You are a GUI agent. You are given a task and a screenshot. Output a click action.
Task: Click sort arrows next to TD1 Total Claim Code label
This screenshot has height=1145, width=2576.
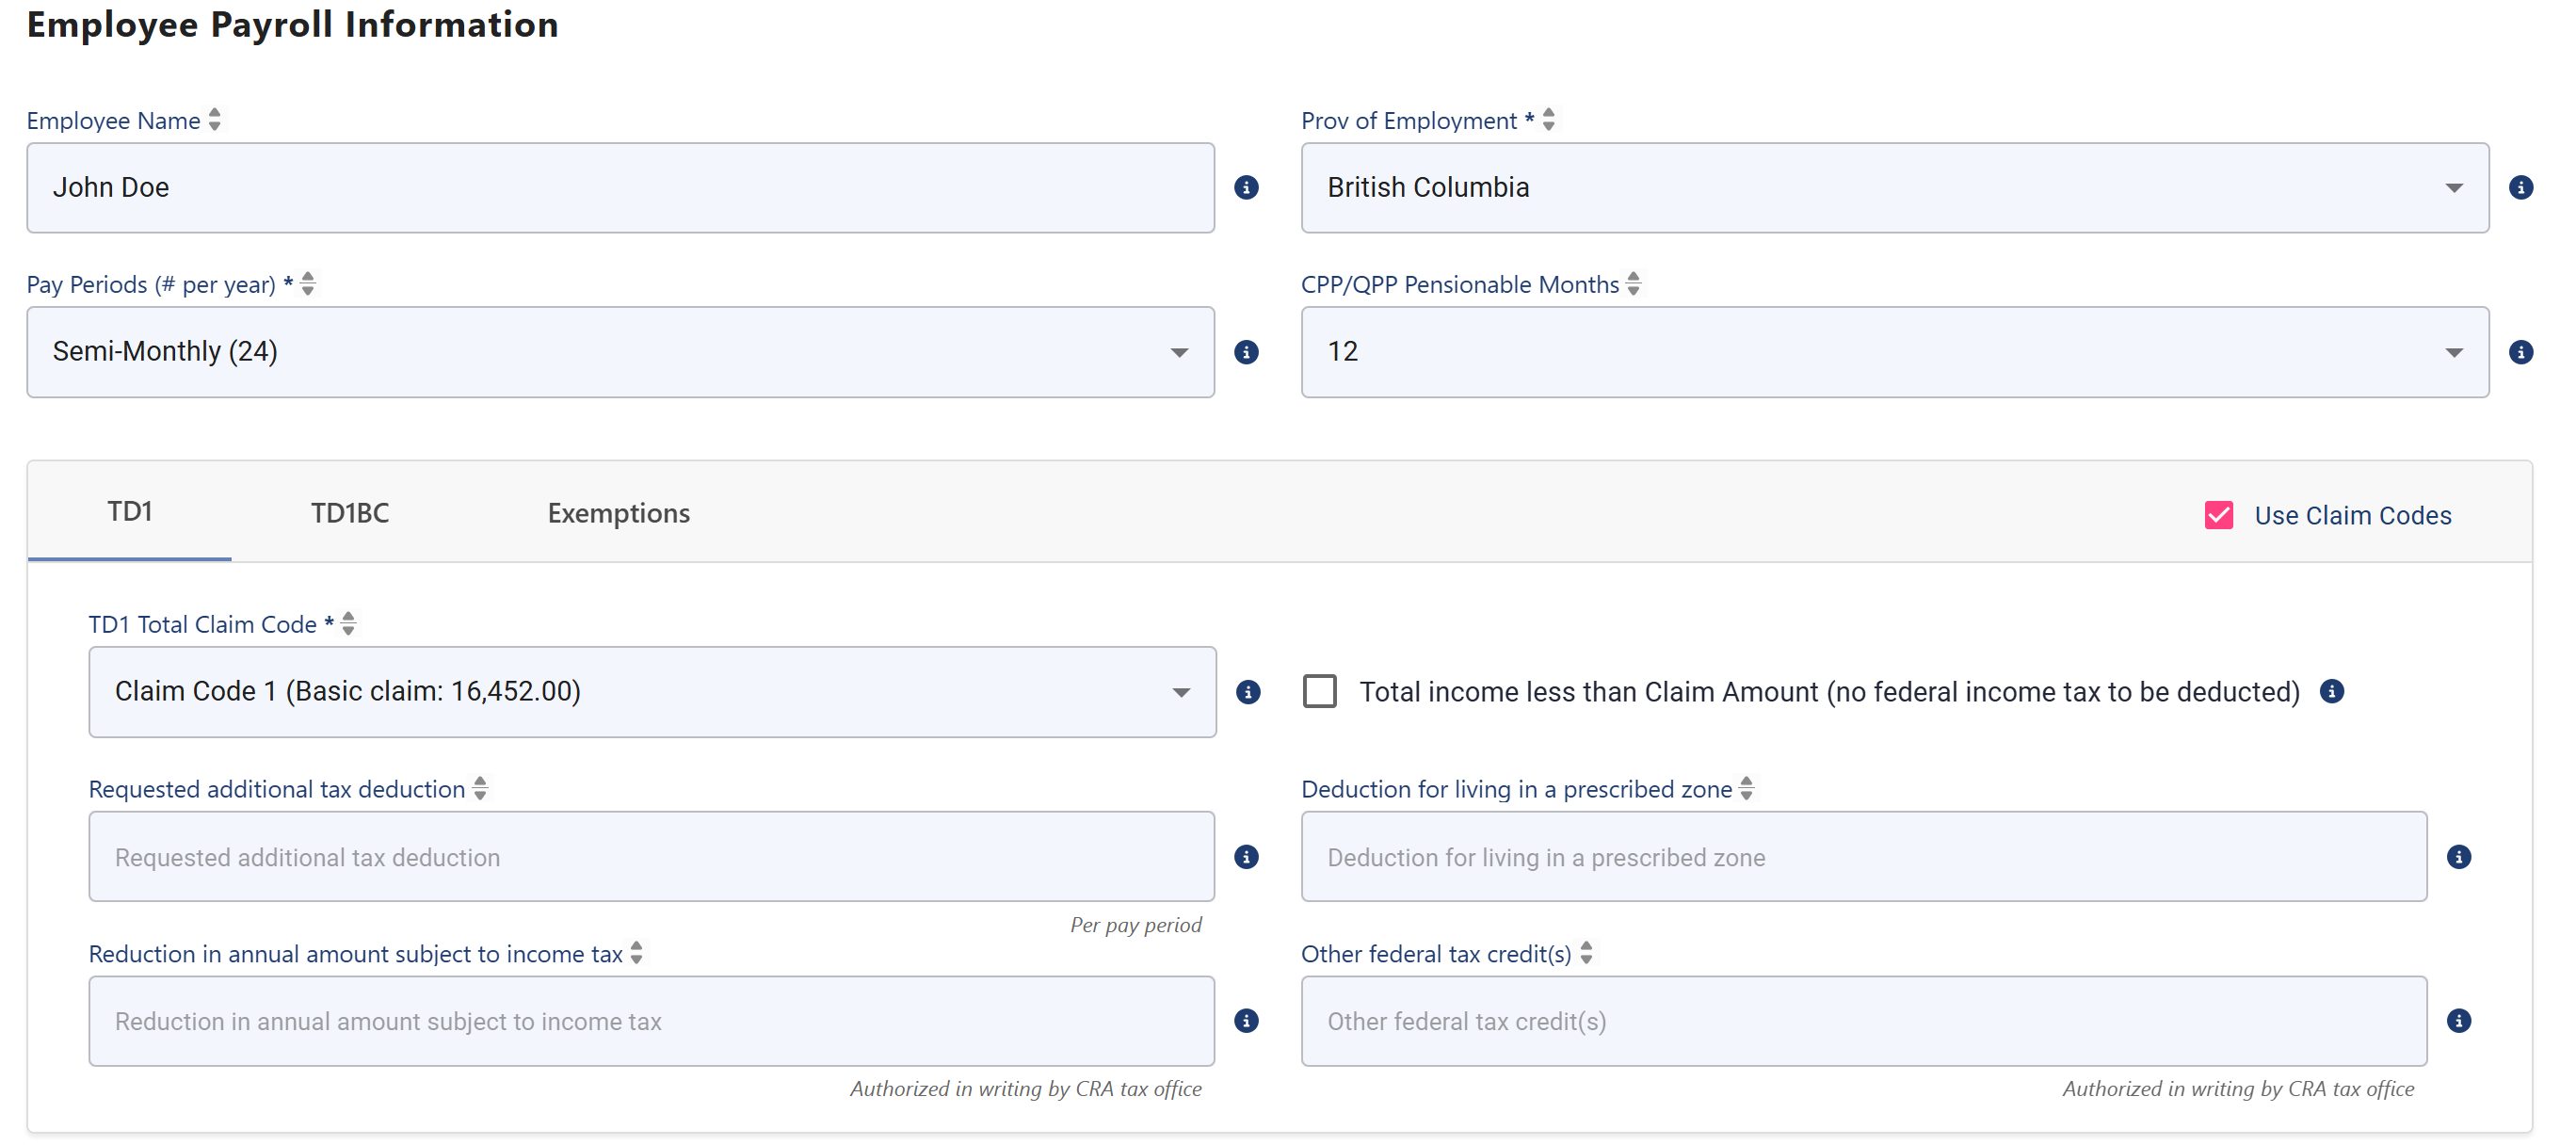pos(348,623)
